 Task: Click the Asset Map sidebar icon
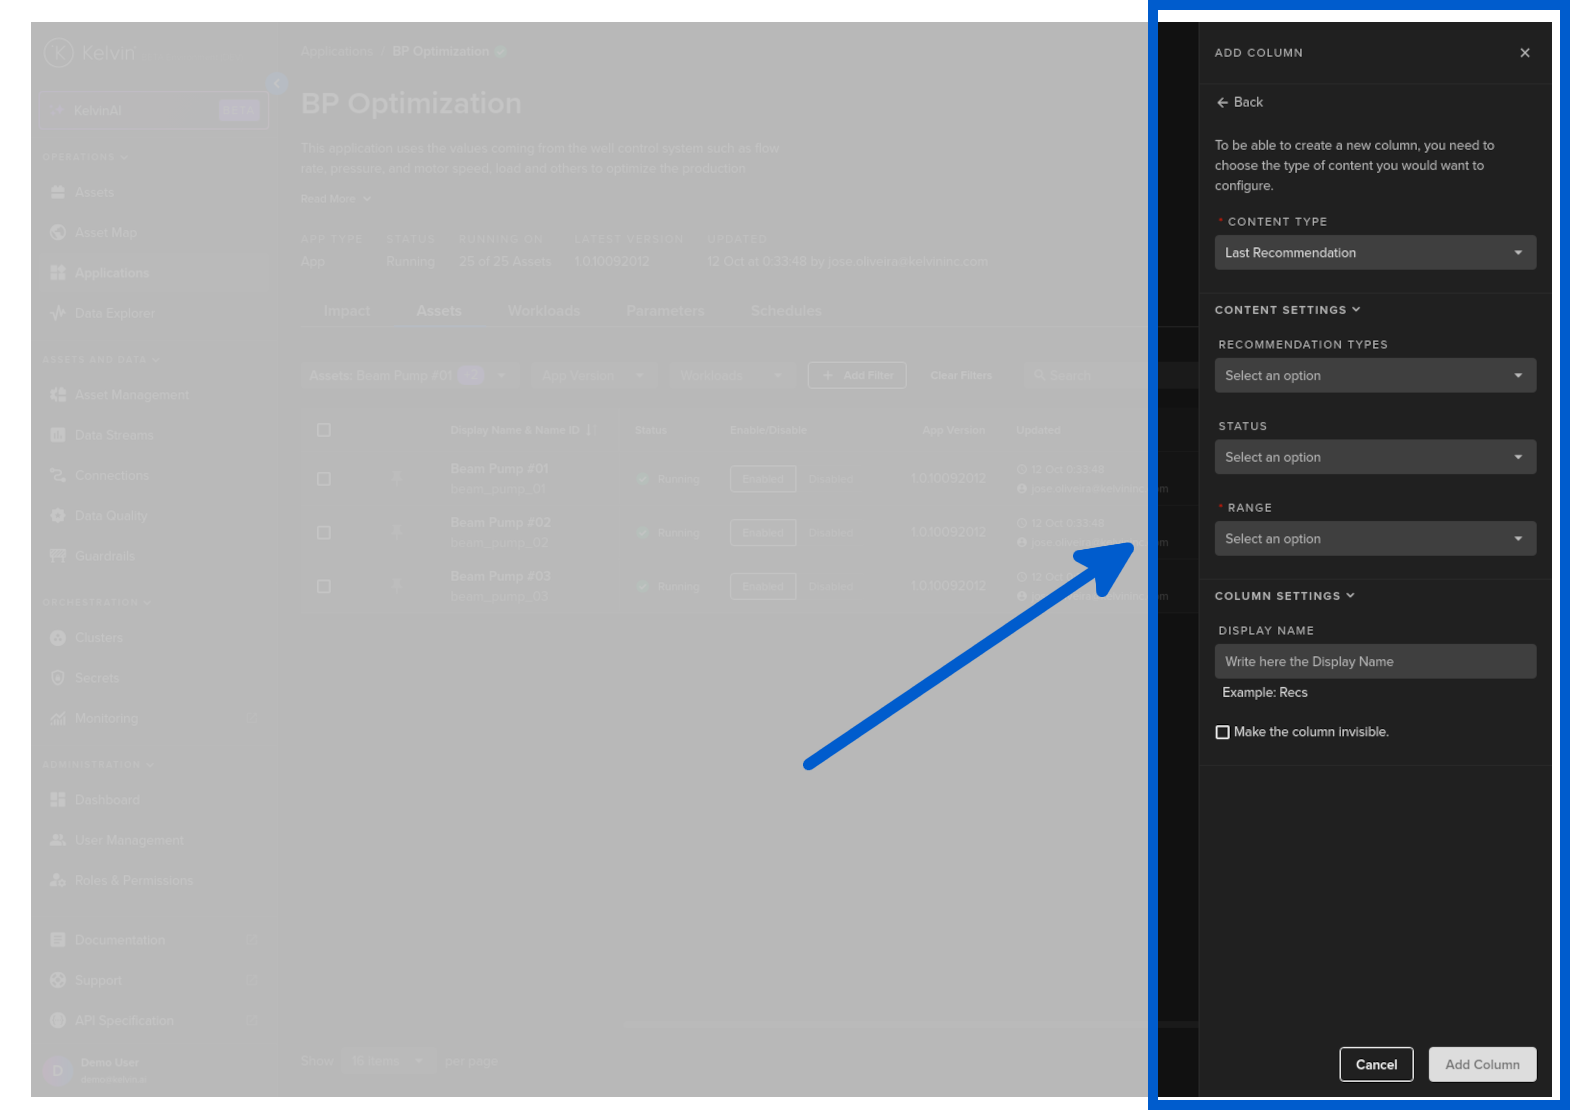tap(58, 233)
